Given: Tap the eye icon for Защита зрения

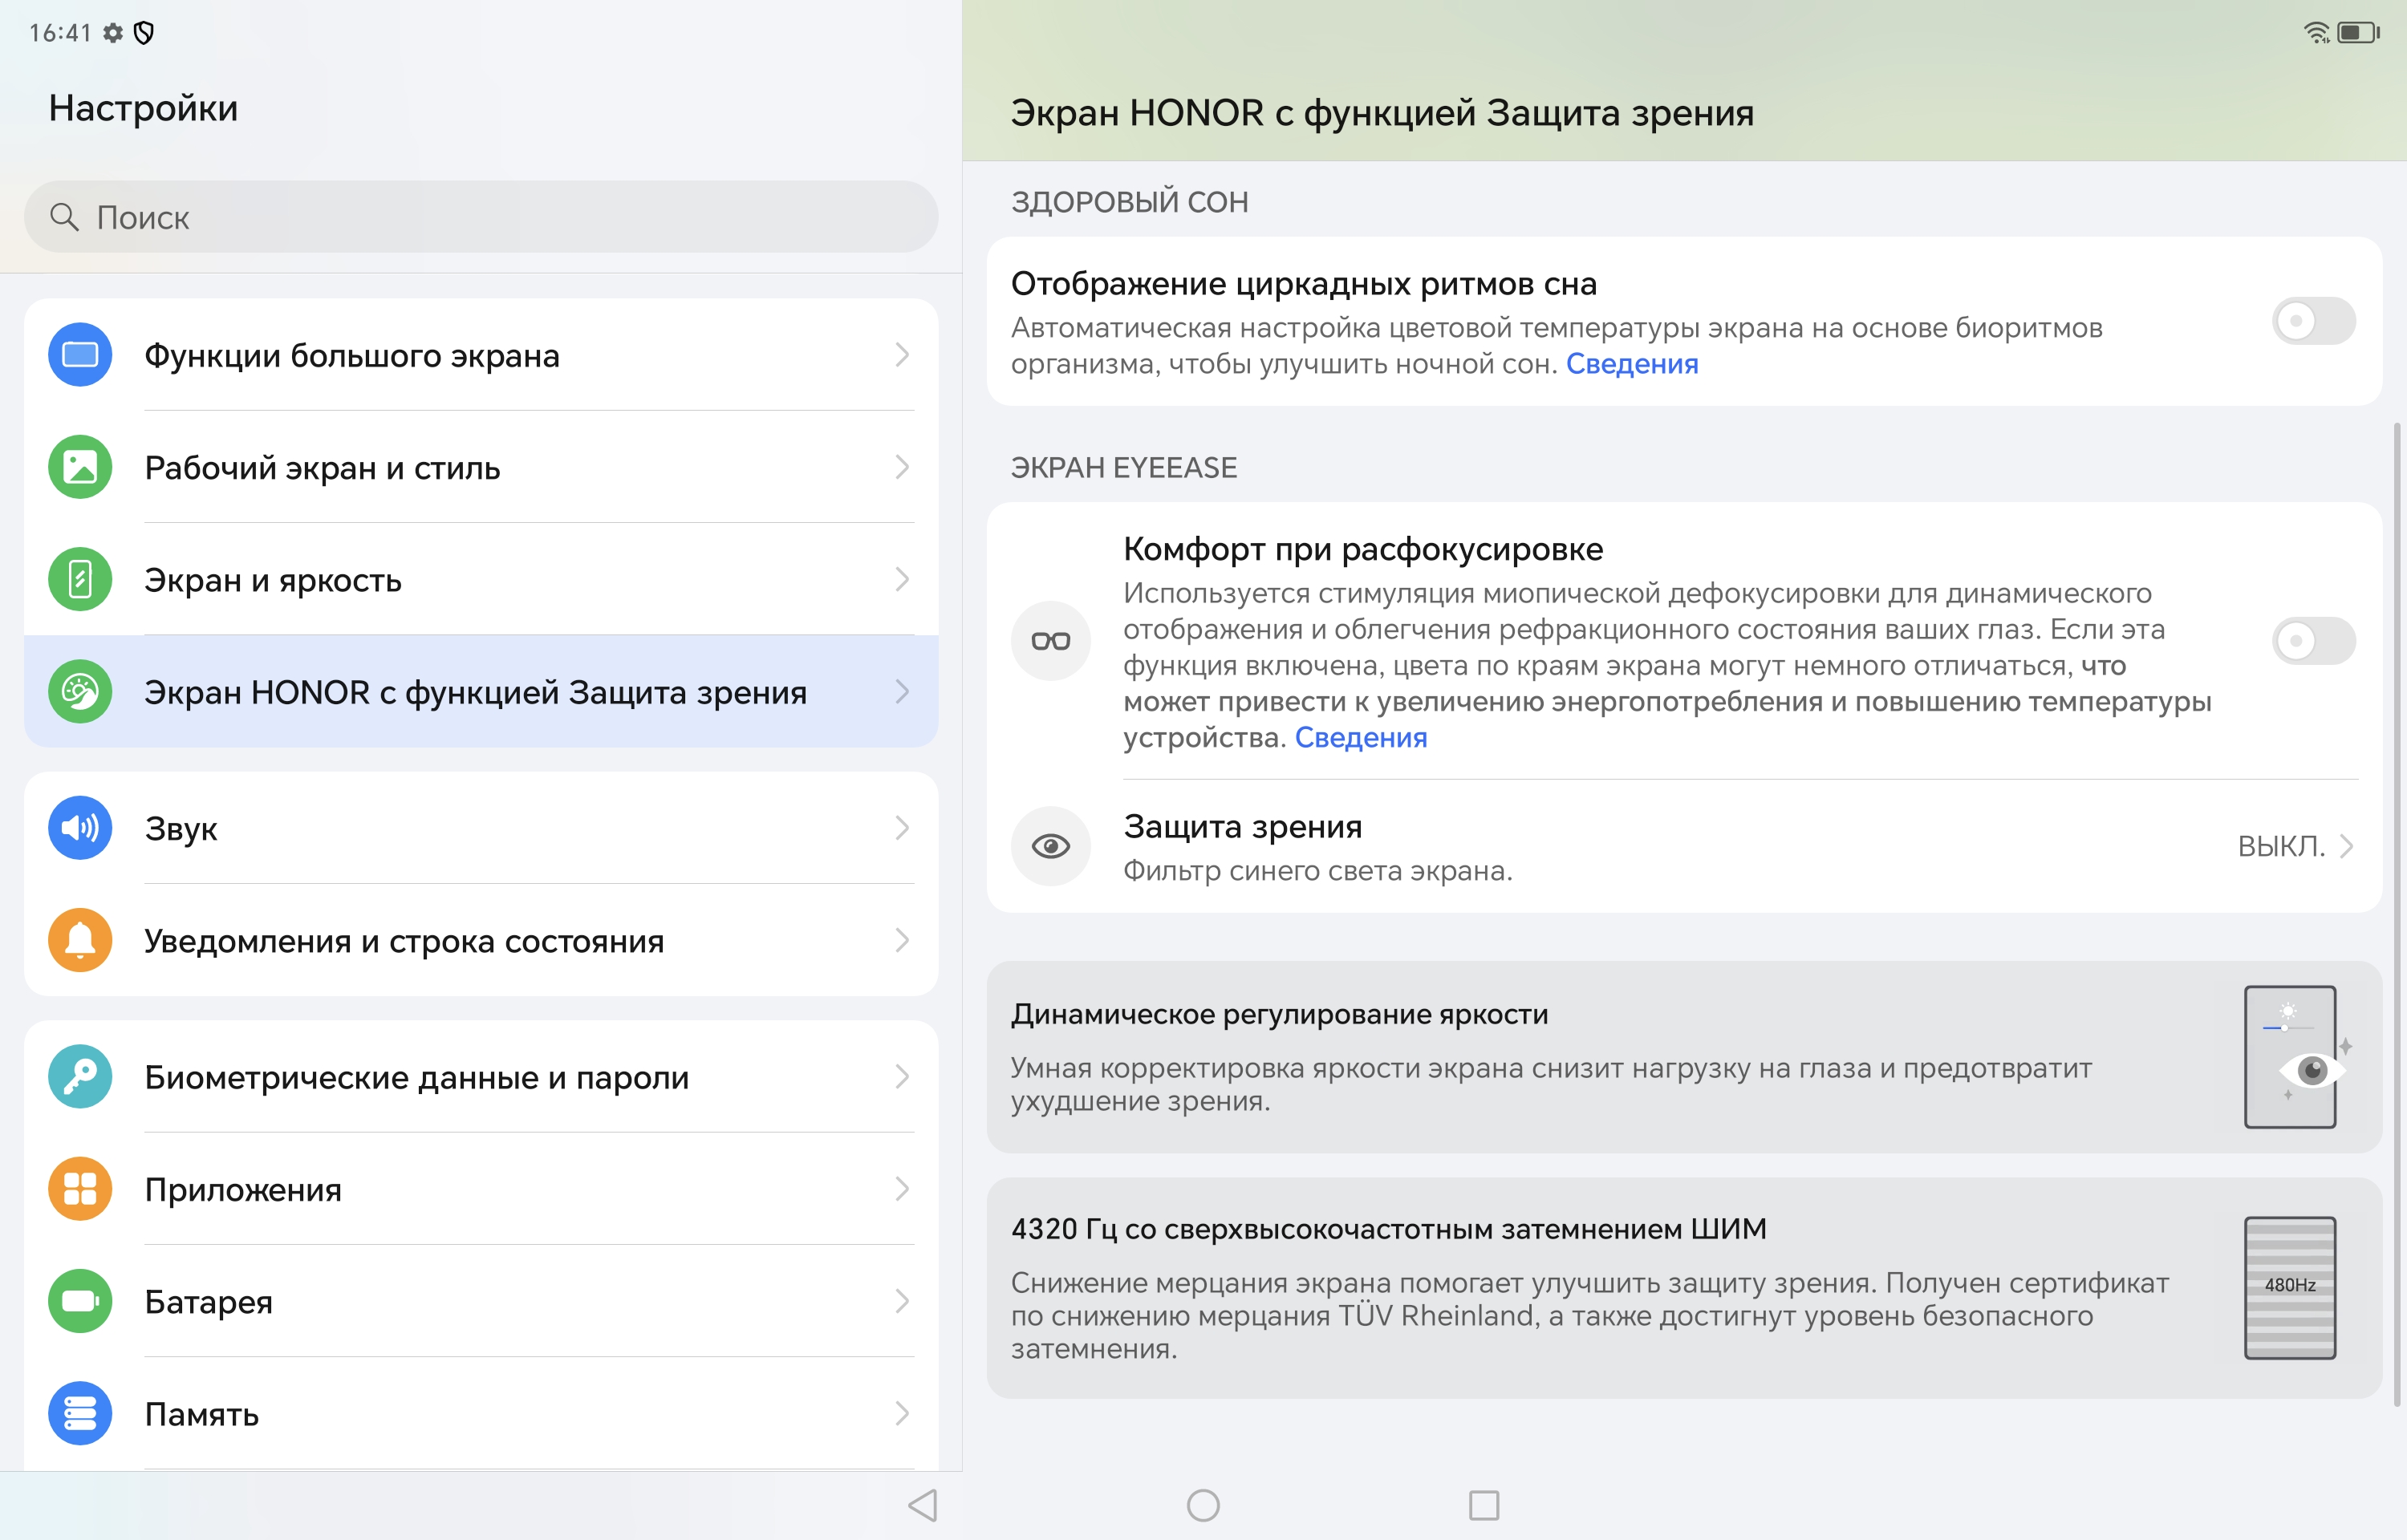Looking at the screenshot, I should coord(1050,847).
